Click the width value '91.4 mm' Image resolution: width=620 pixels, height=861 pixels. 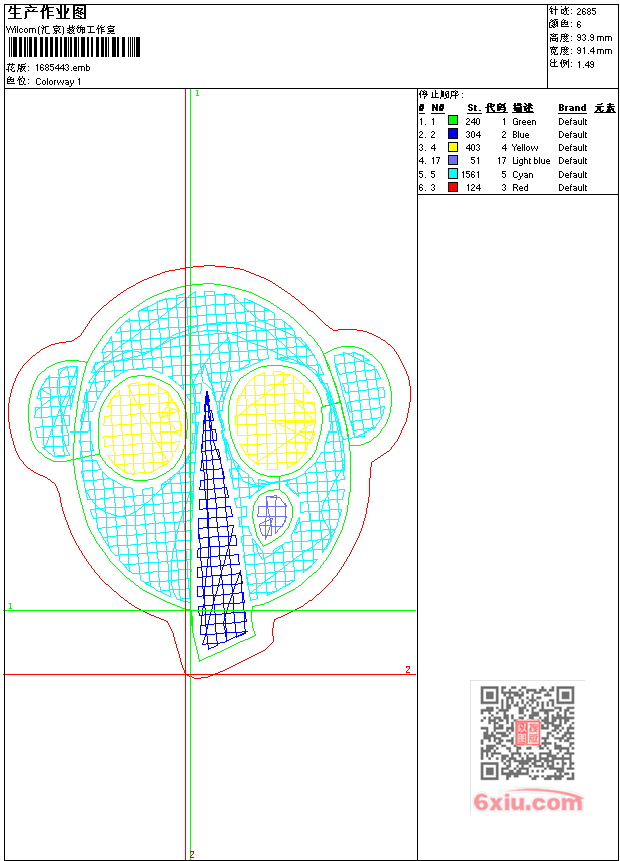click(594, 51)
